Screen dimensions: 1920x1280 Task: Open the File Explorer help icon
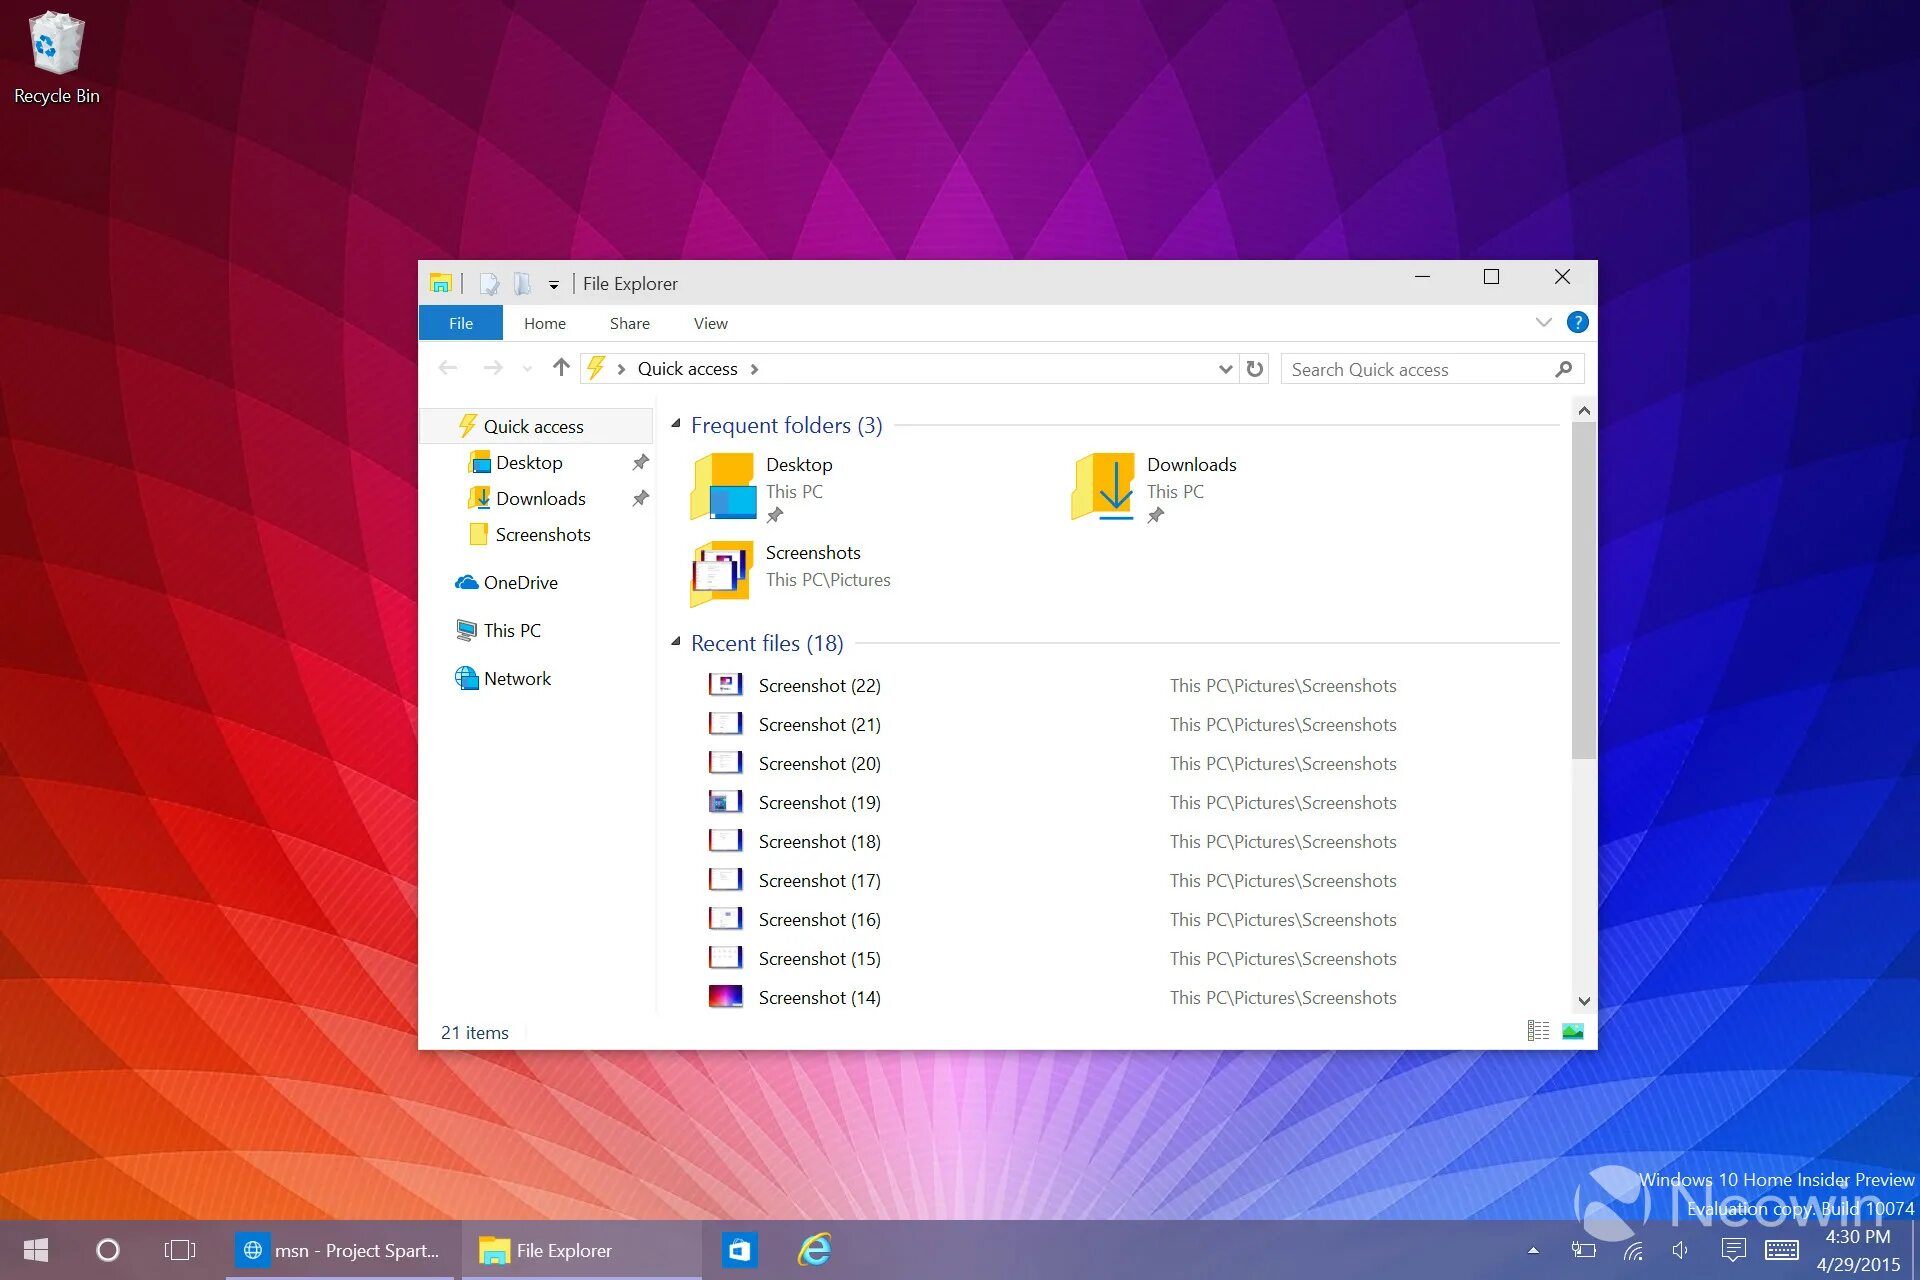(1577, 322)
